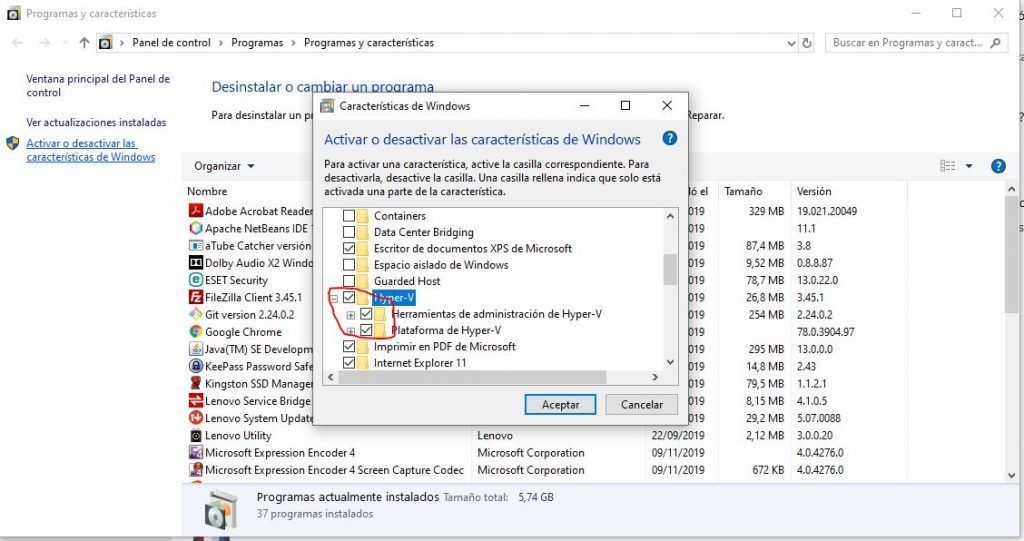The height and width of the screenshot is (541, 1024).
Task: Sort by the Versión column header
Action: point(814,191)
